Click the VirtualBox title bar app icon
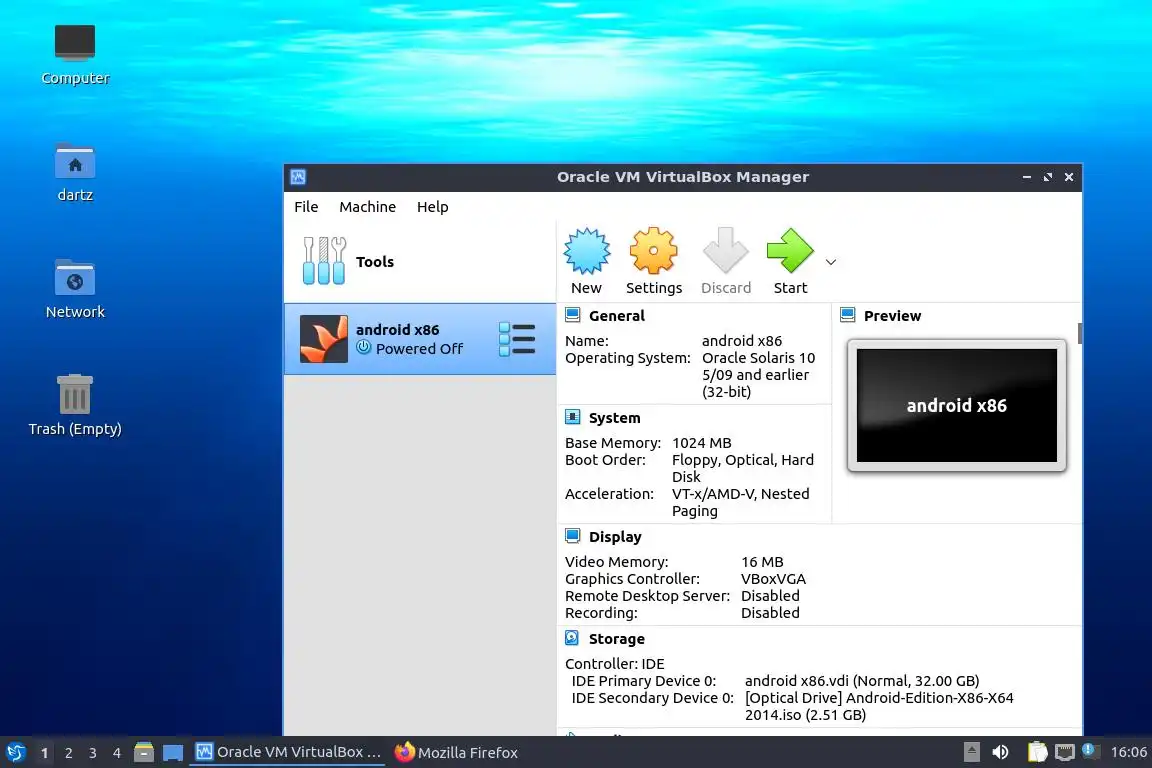Image resolution: width=1152 pixels, height=768 pixels. tap(298, 177)
